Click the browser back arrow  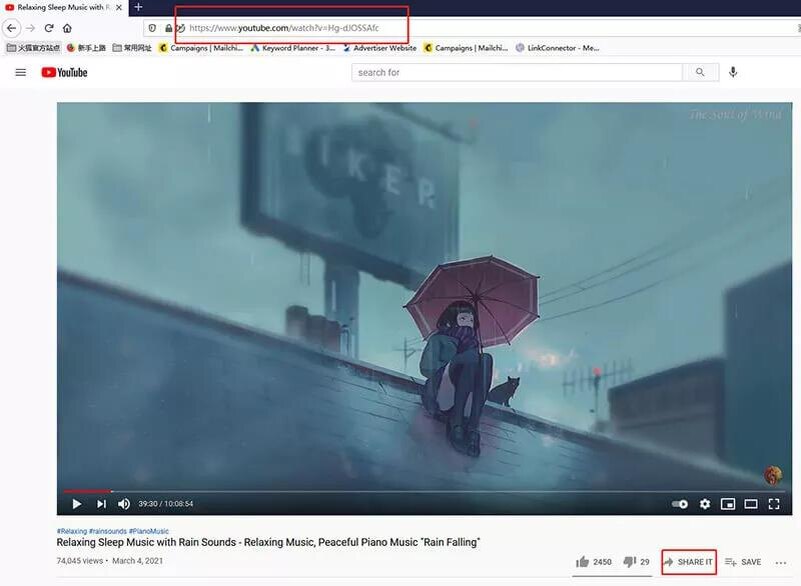11,28
